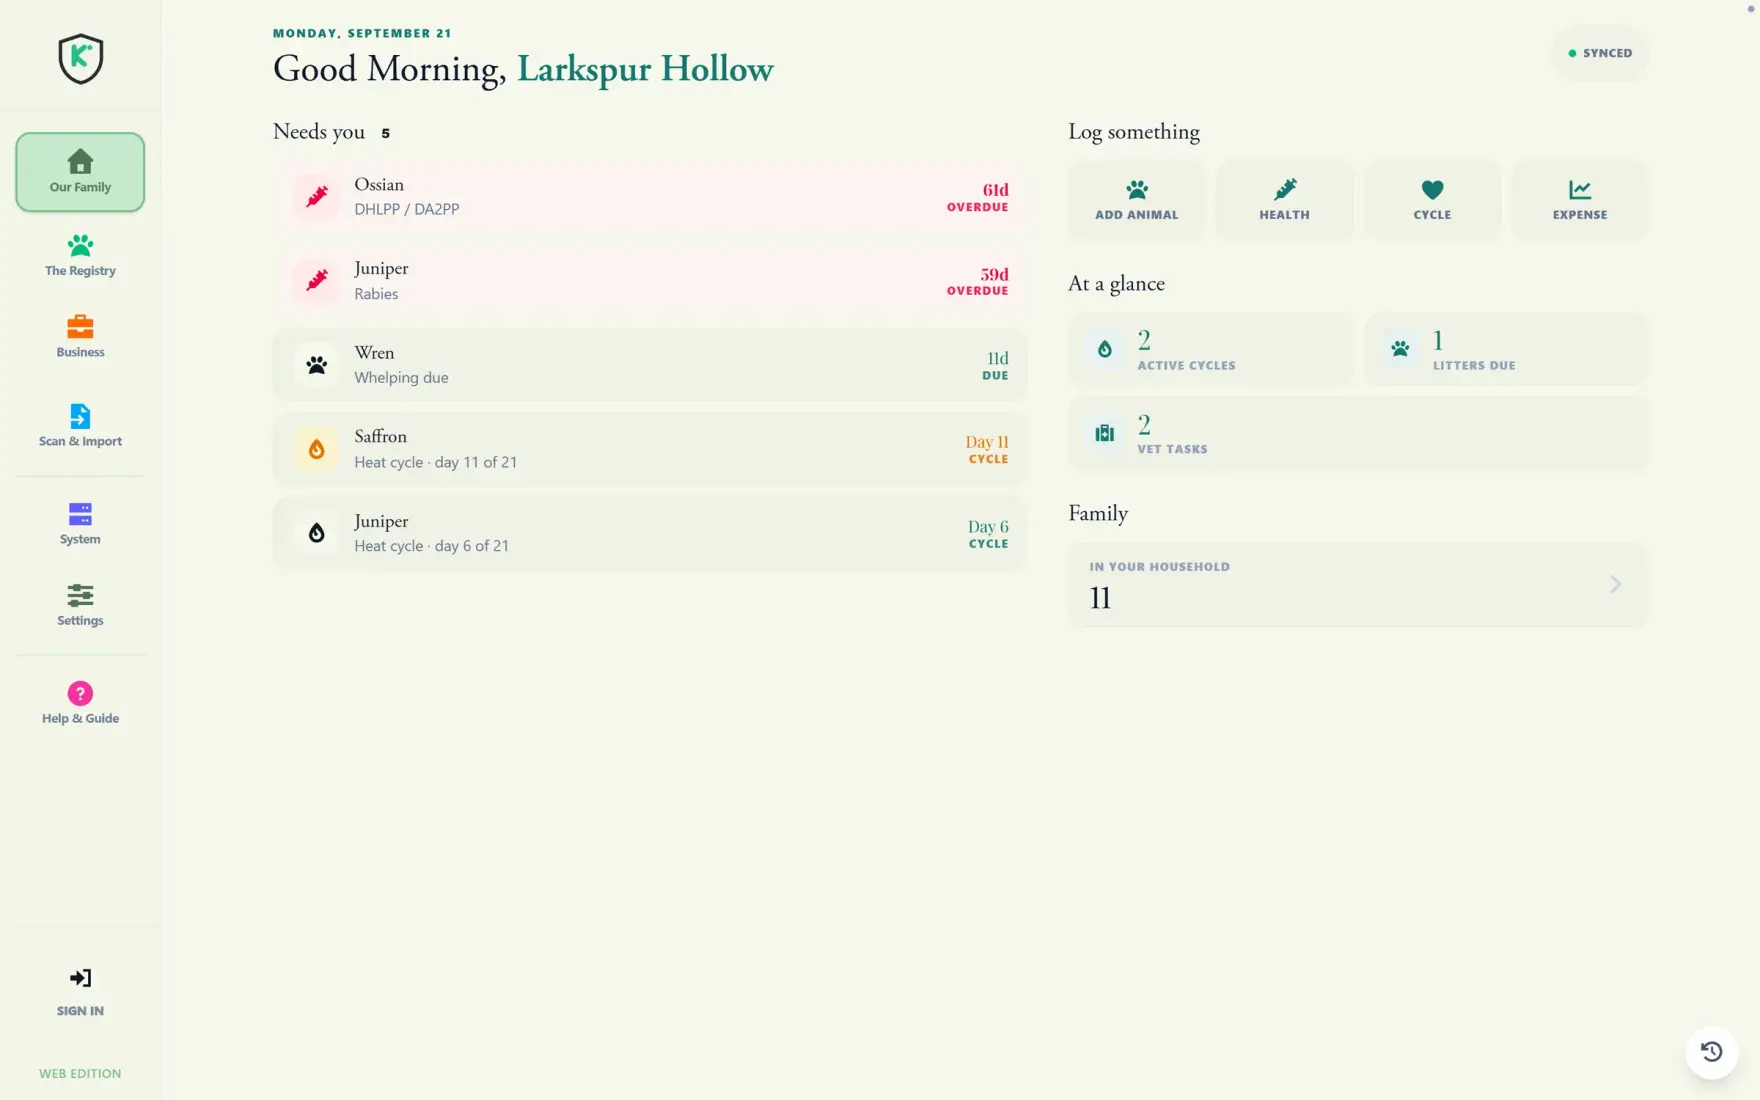Open Wren Whelping due row
1760x1100 pixels.
(650, 365)
